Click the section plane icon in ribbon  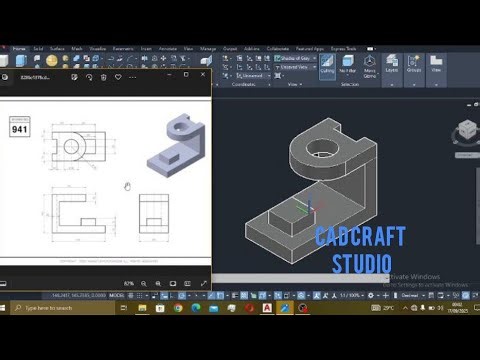click(207, 61)
